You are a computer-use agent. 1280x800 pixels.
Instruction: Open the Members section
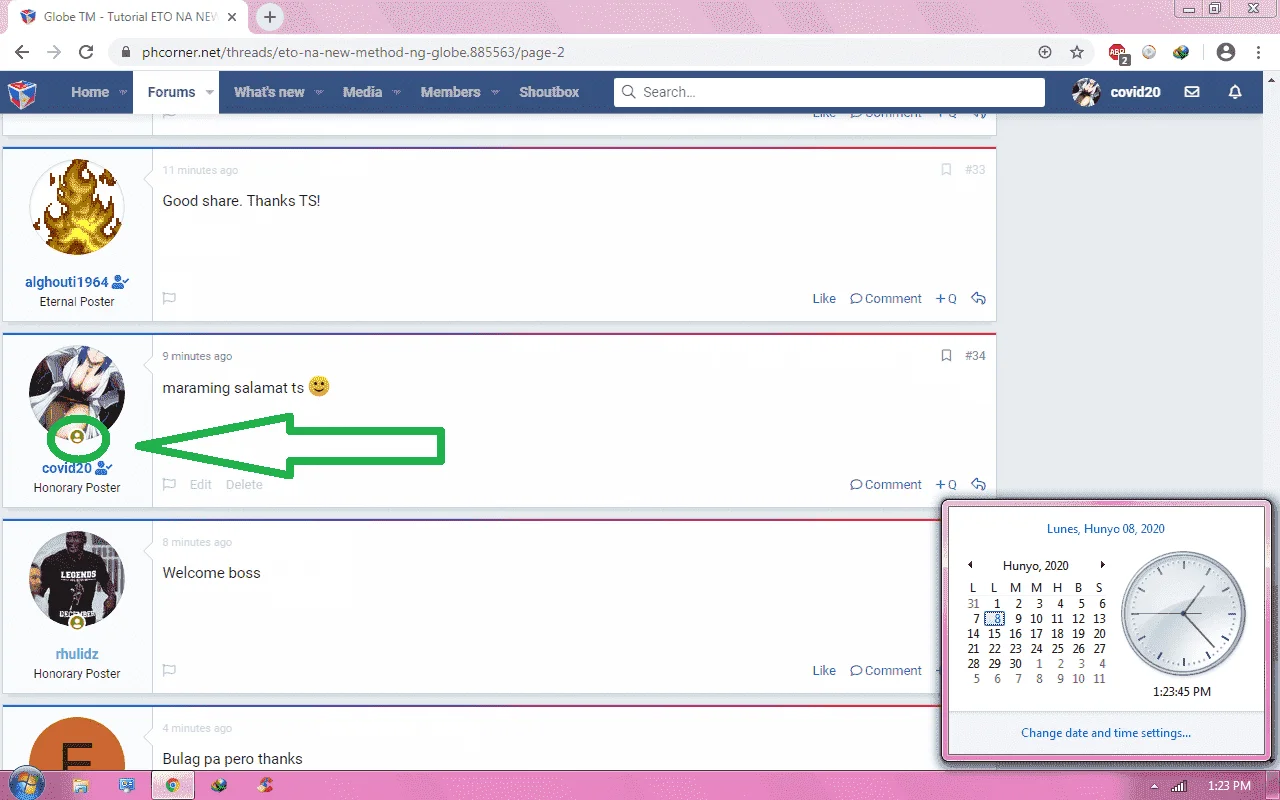tap(450, 92)
